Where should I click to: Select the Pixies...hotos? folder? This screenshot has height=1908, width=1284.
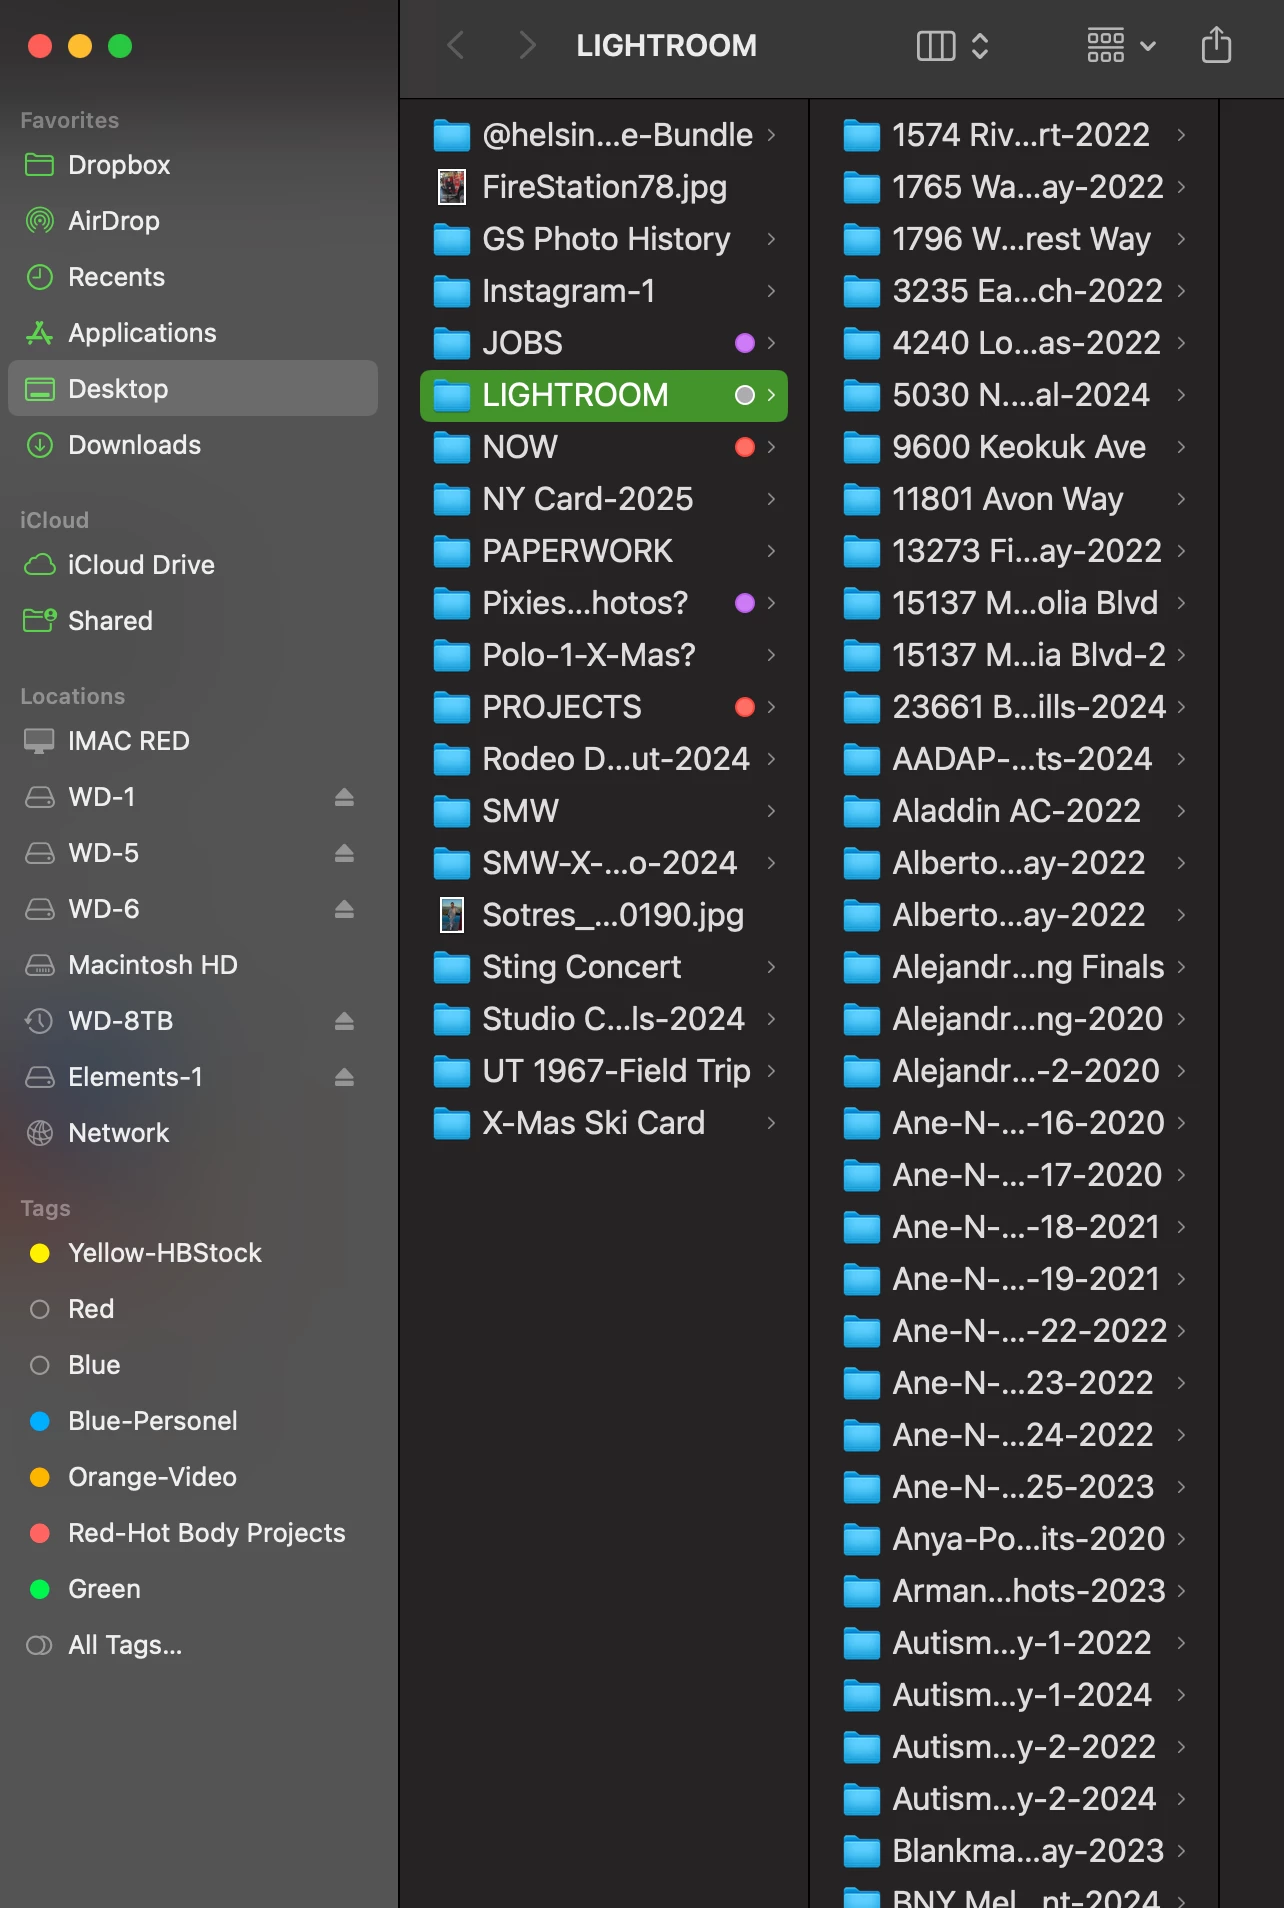pyautogui.click(x=604, y=603)
